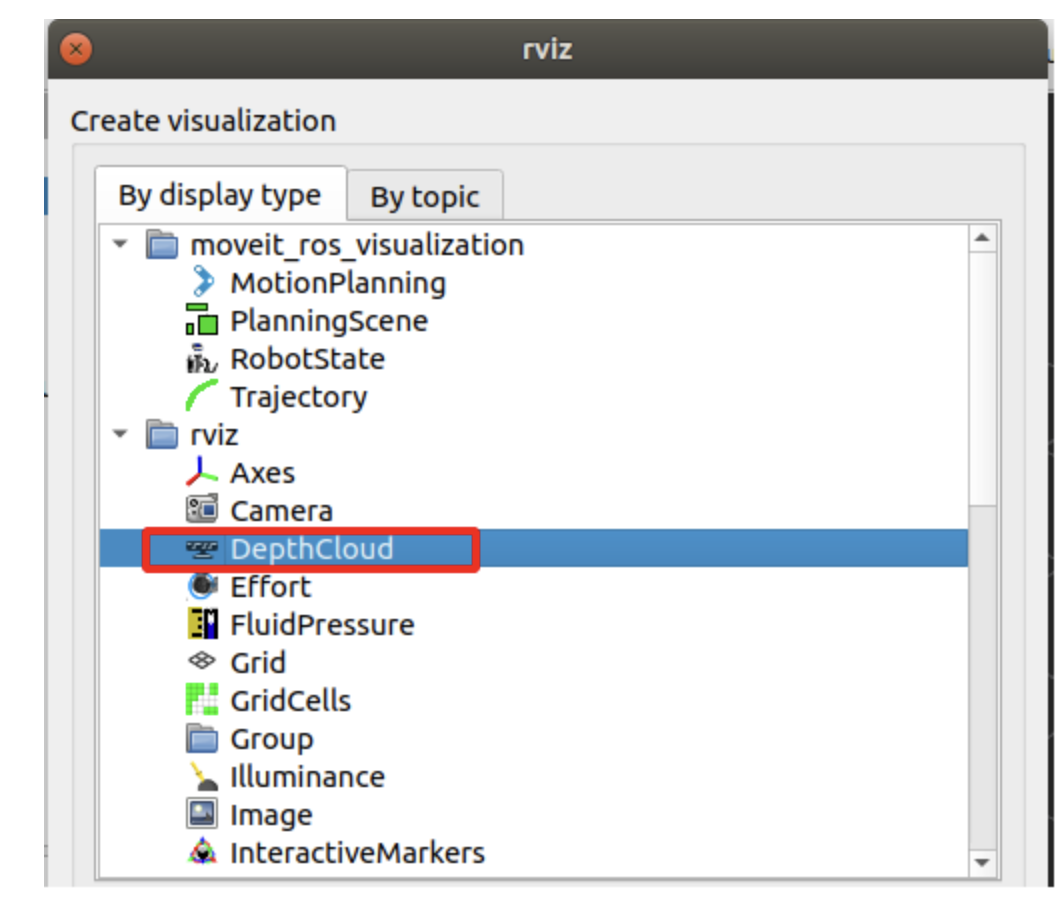Select the rviz folder label
This screenshot has width=1062, height=902.
click(214, 435)
